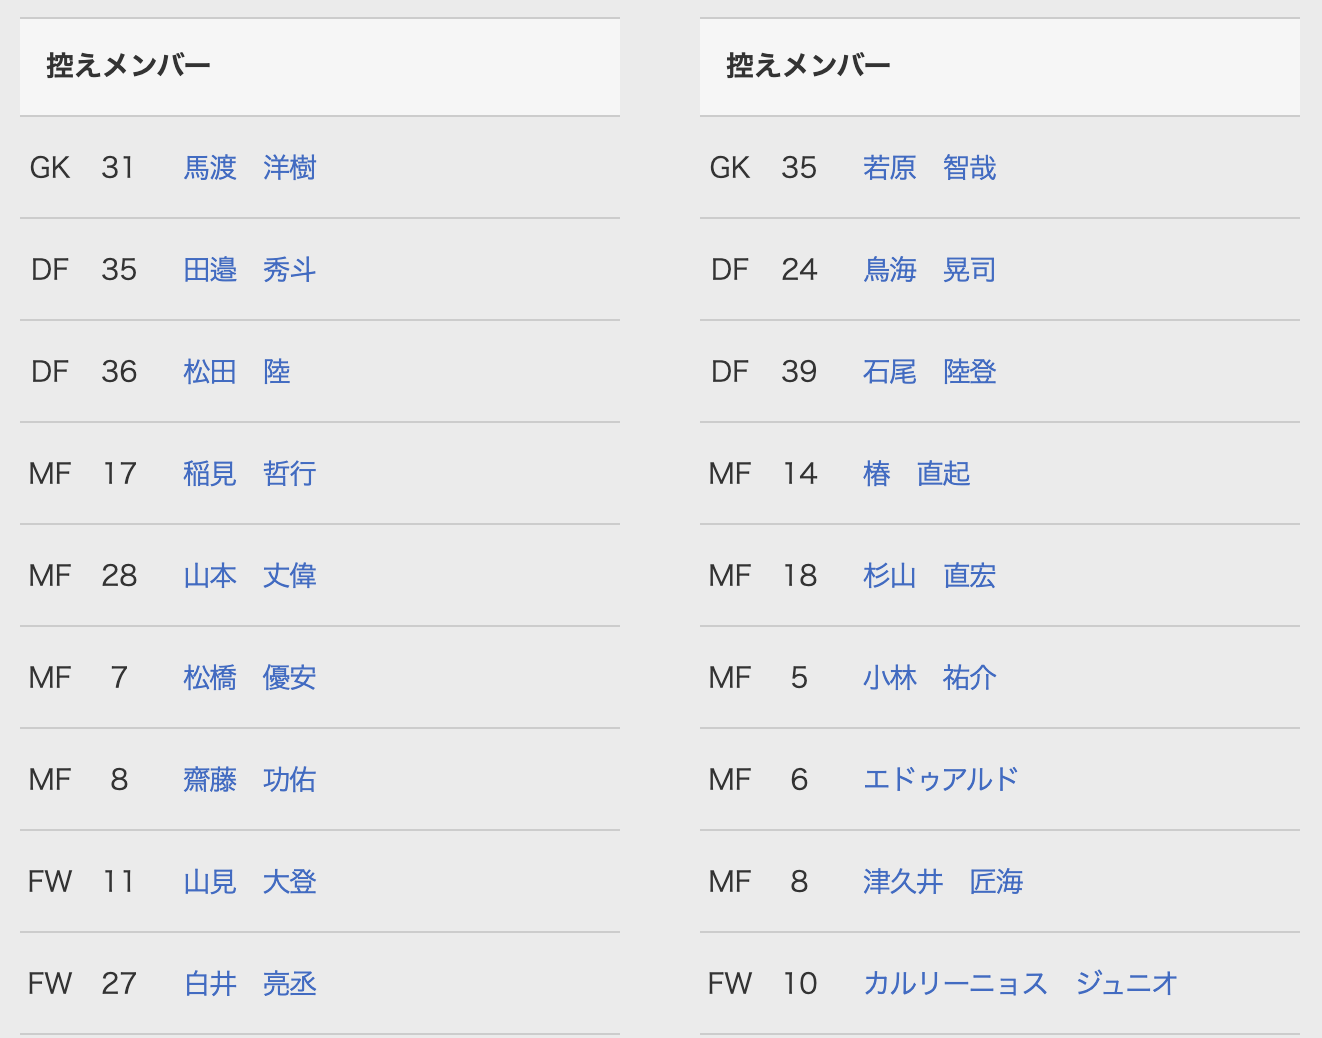This screenshot has height=1038, width=1322.
Task: Click player 齋藤 功佑
Action: (250, 779)
